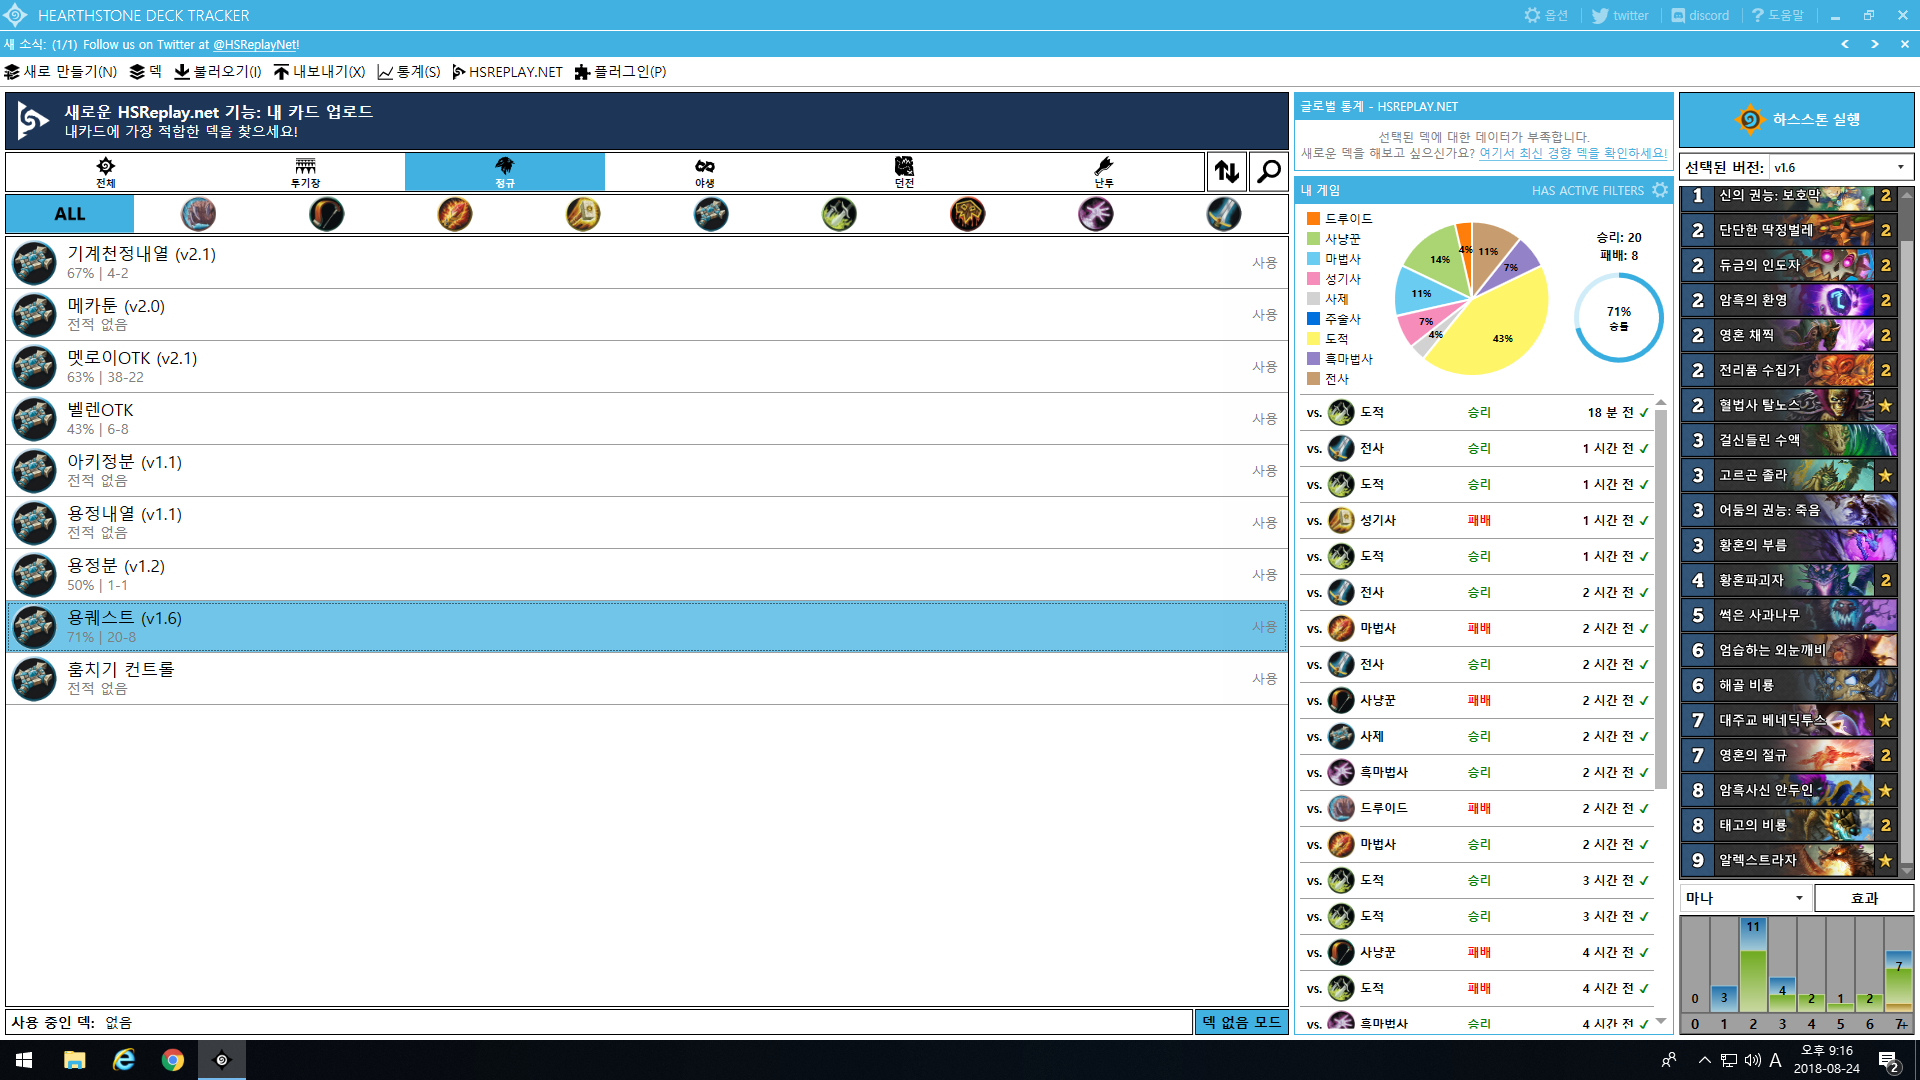Open Windows Start menu
Screen dimensions: 1920x1080
tap(24, 1060)
